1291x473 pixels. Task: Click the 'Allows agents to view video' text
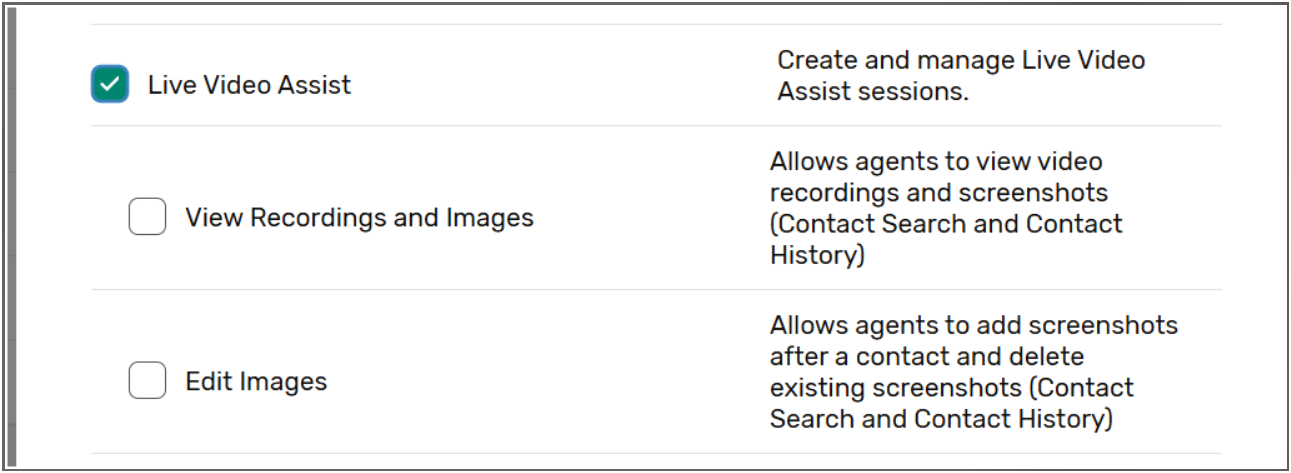[936, 161]
